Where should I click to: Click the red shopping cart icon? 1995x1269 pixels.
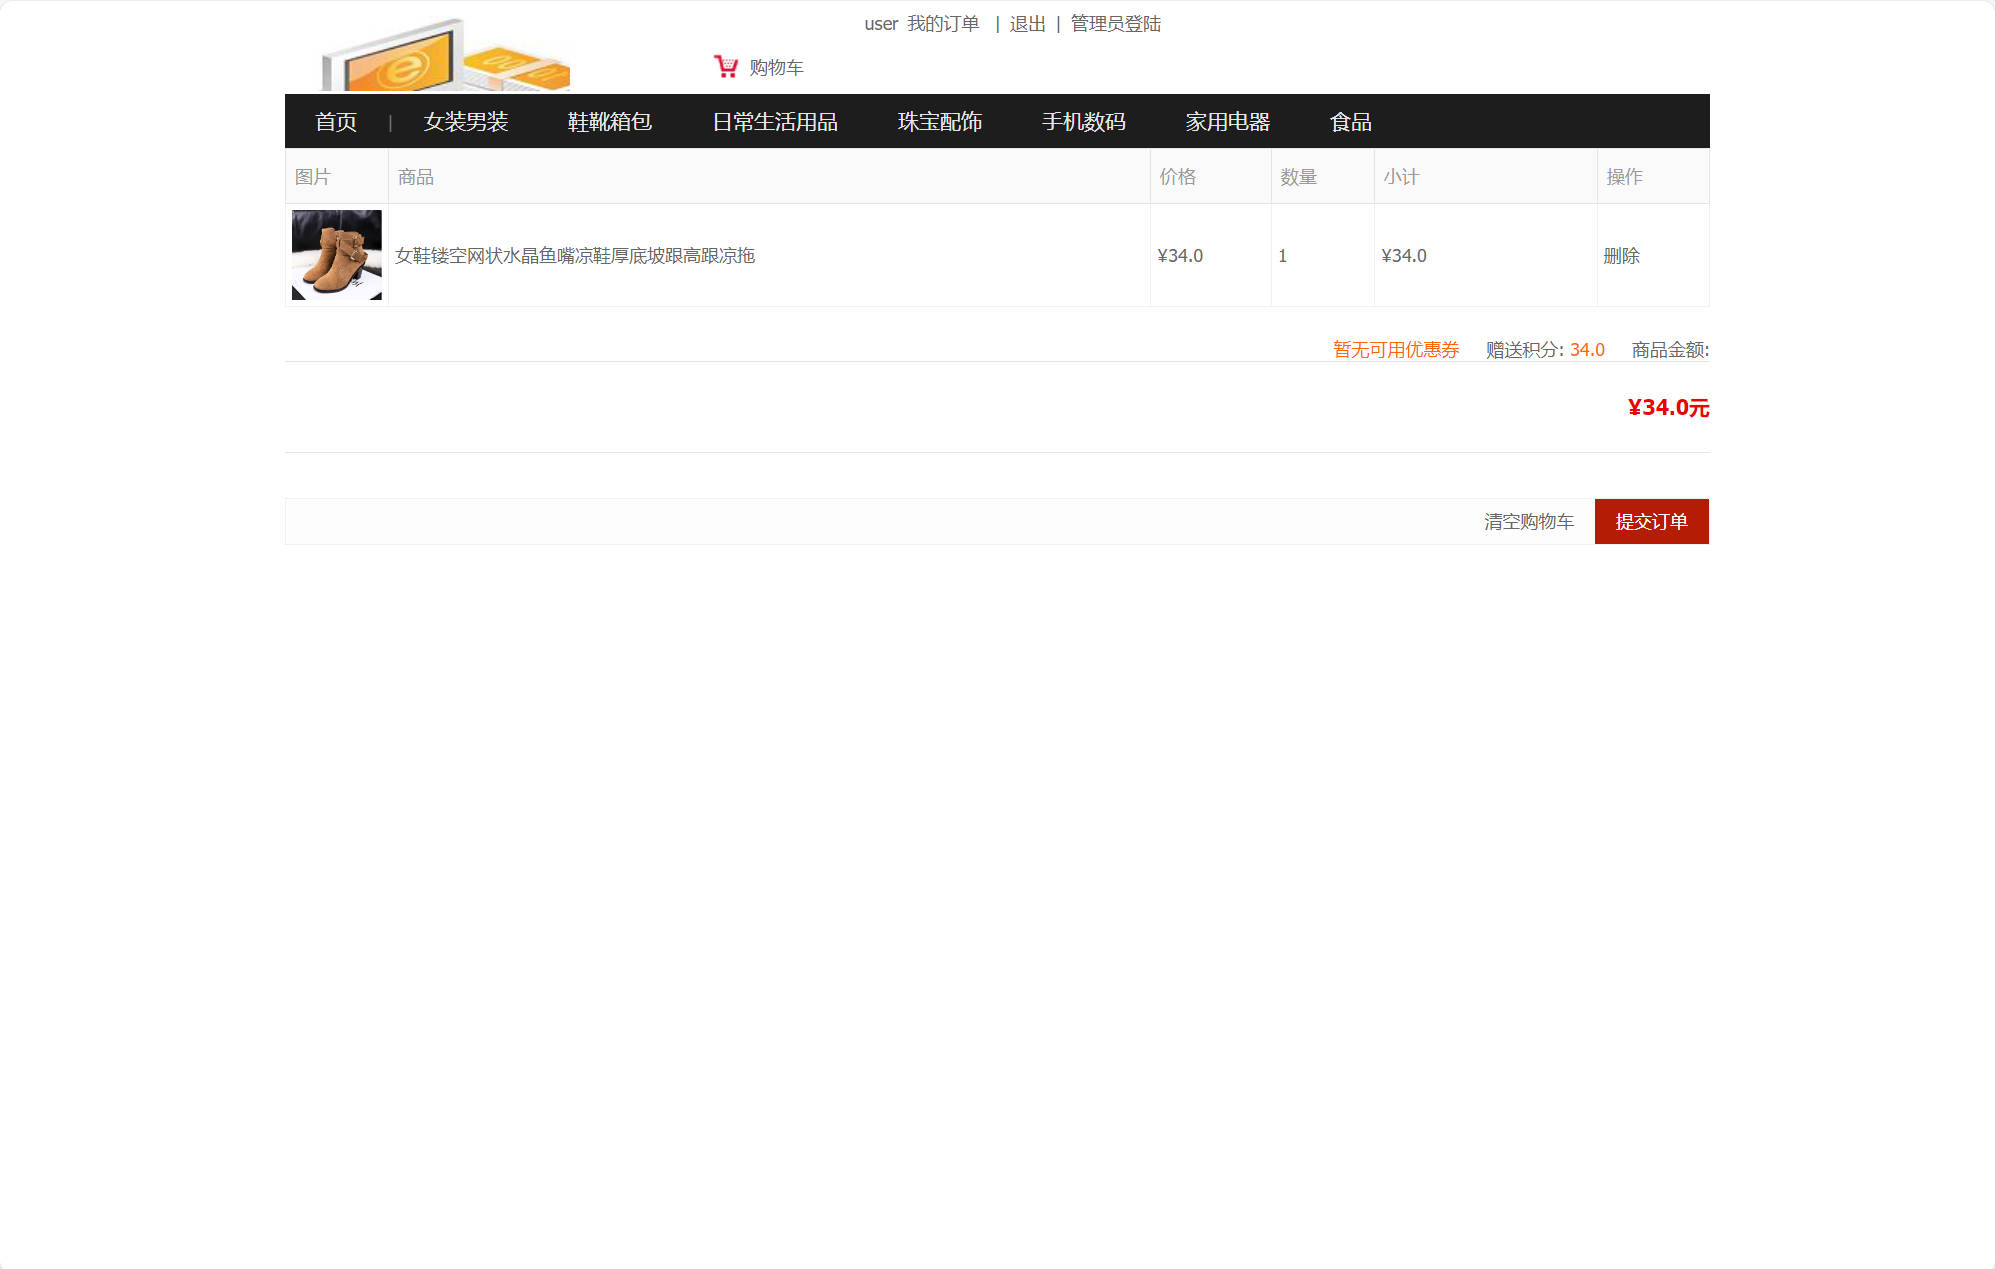(726, 67)
